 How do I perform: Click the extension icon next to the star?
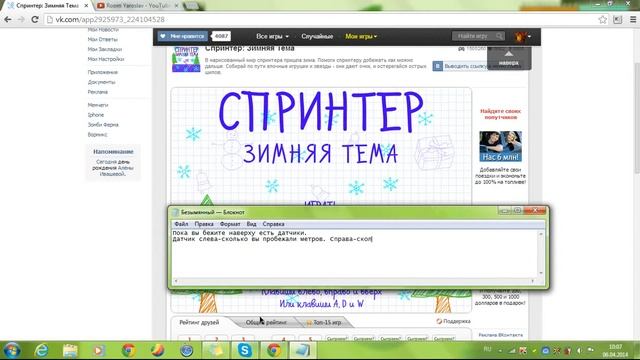618,19
